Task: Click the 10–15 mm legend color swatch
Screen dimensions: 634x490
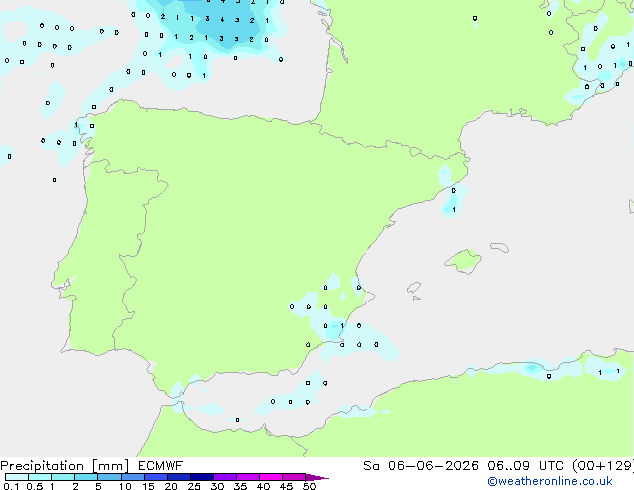Action: (x=133, y=477)
